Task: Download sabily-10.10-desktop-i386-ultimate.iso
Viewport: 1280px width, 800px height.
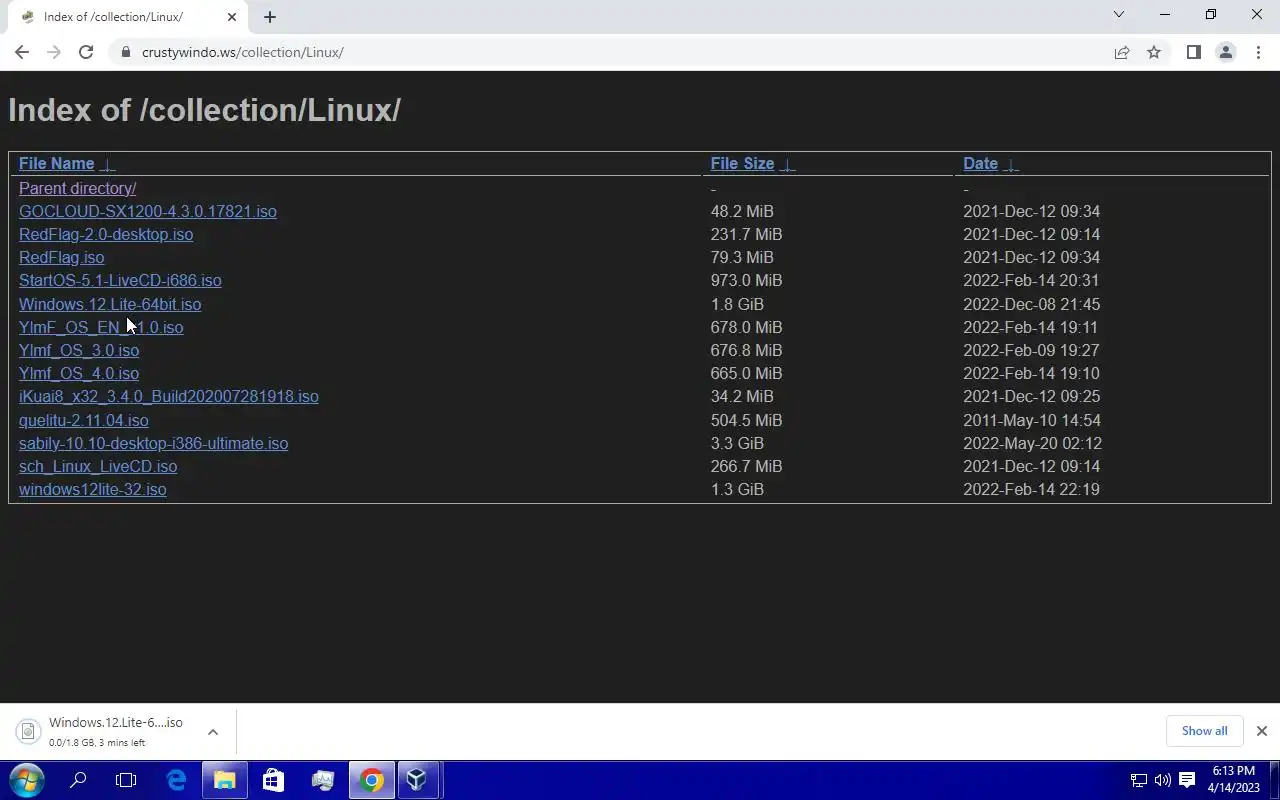Action: [x=153, y=444]
